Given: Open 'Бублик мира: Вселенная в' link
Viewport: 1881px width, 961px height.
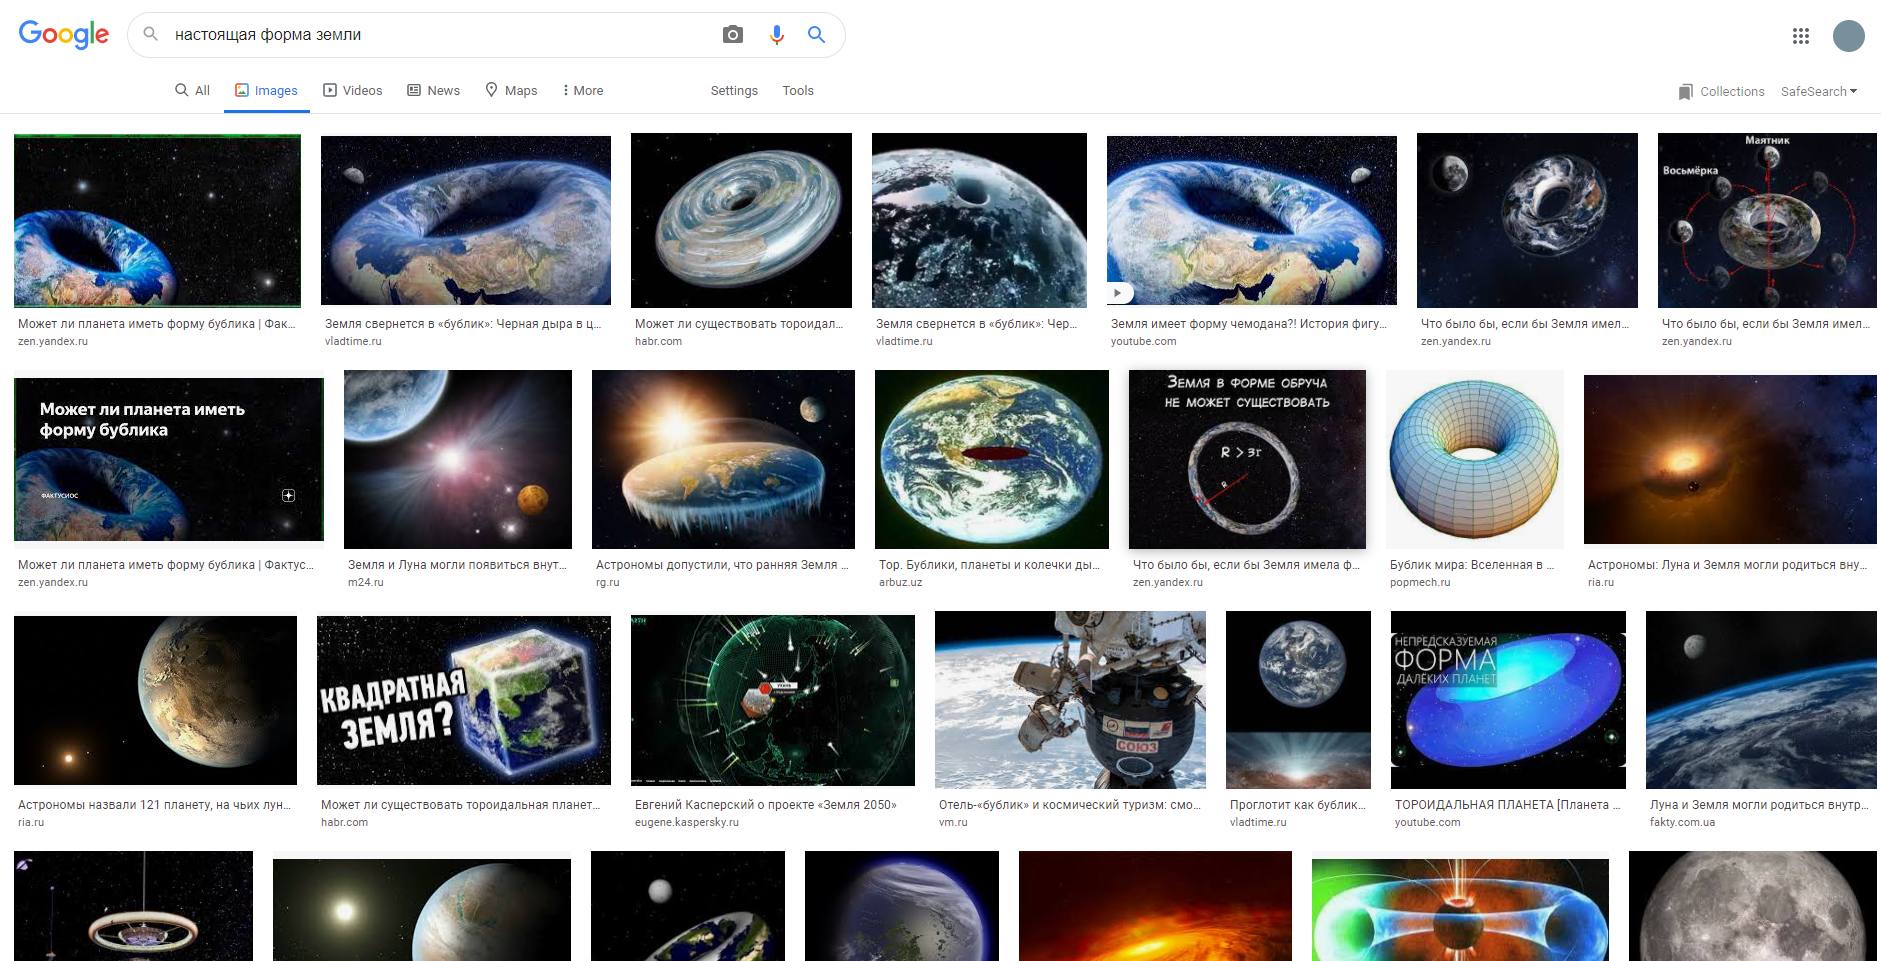Looking at the screenshot, I should pos(1472,565).
